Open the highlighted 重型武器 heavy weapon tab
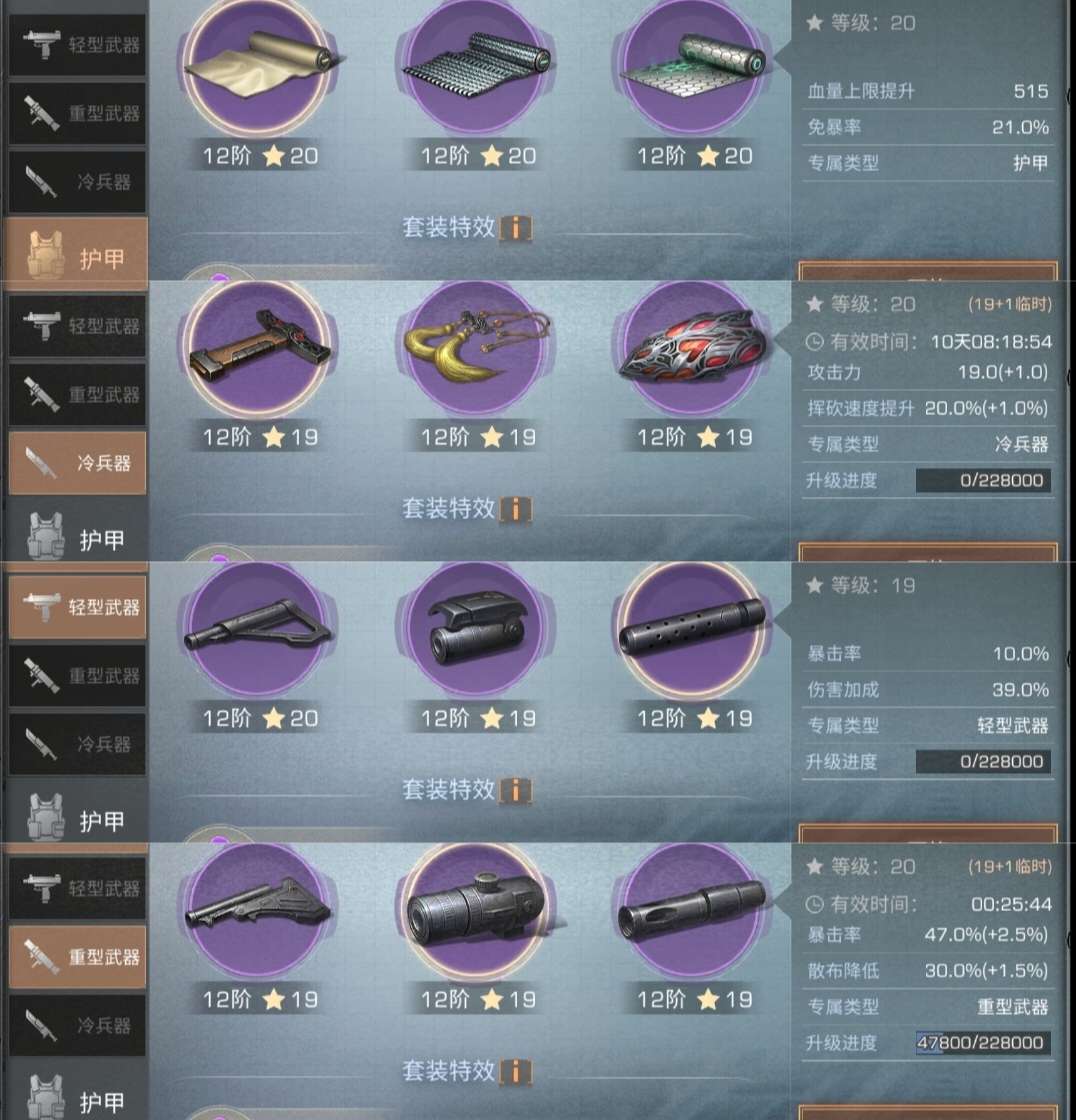 [78, 957]
